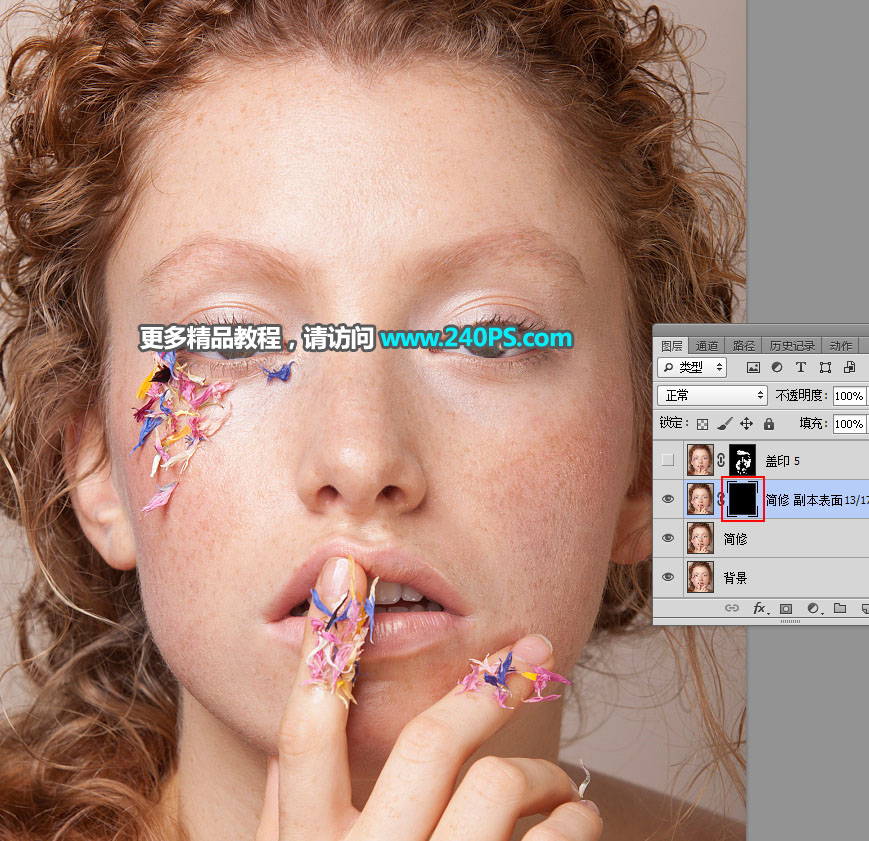869x841 pixels.
Task: Create new fill or adjustment layer
Action: tap(814, 608)
